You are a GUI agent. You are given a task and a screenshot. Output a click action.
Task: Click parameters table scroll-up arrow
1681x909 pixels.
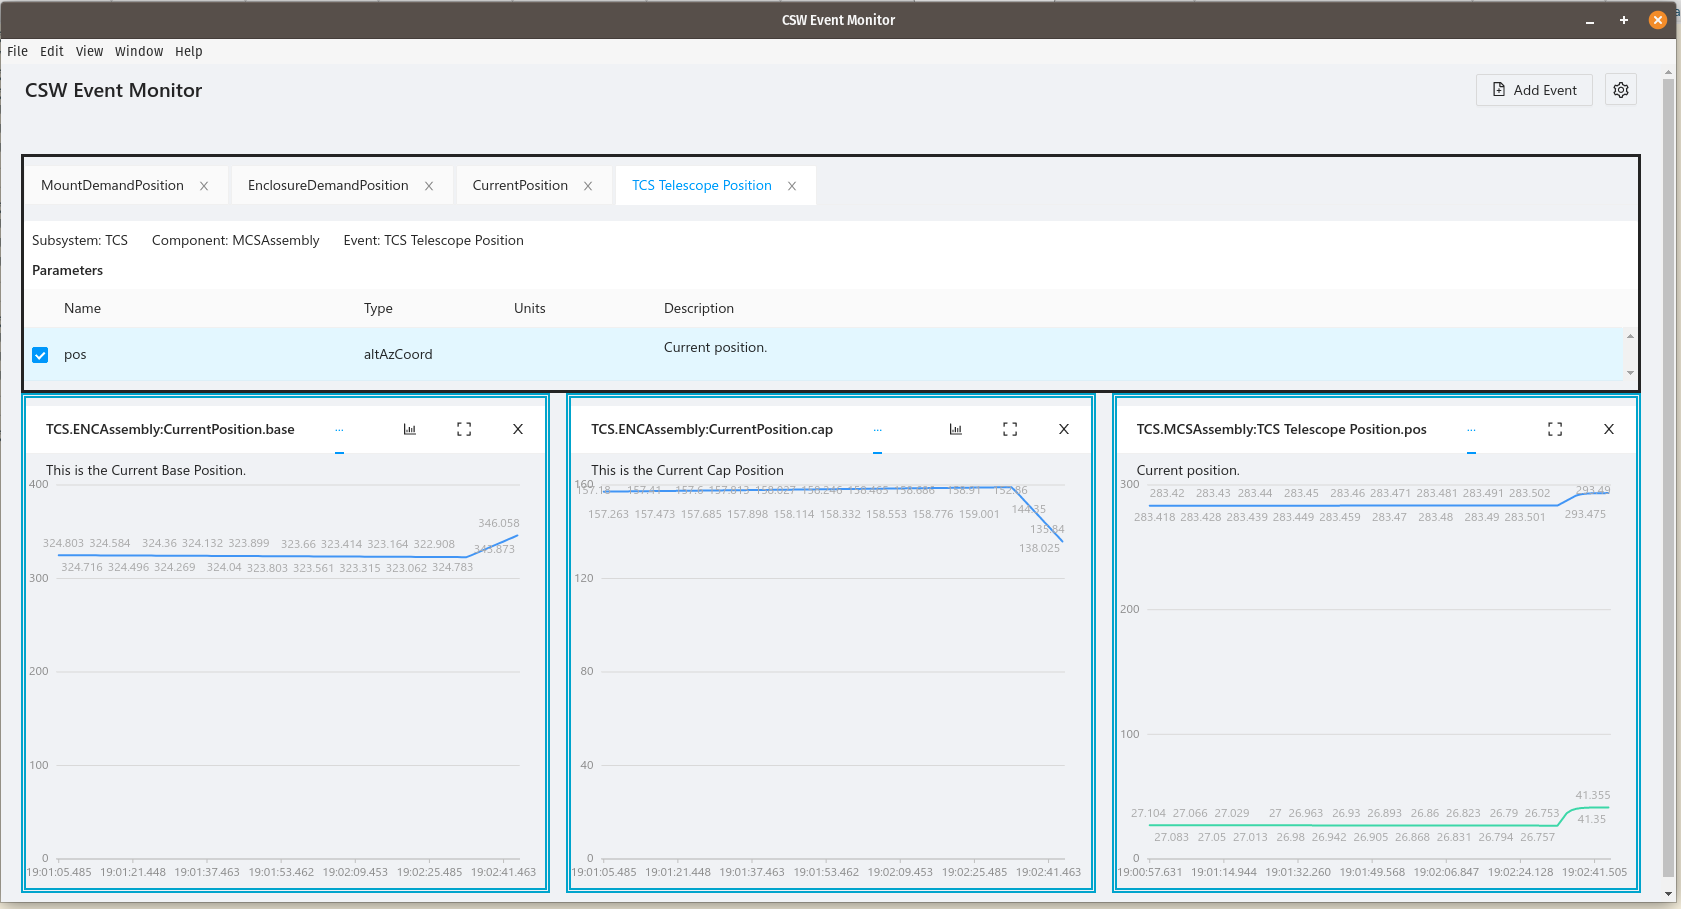point(1630,336)
